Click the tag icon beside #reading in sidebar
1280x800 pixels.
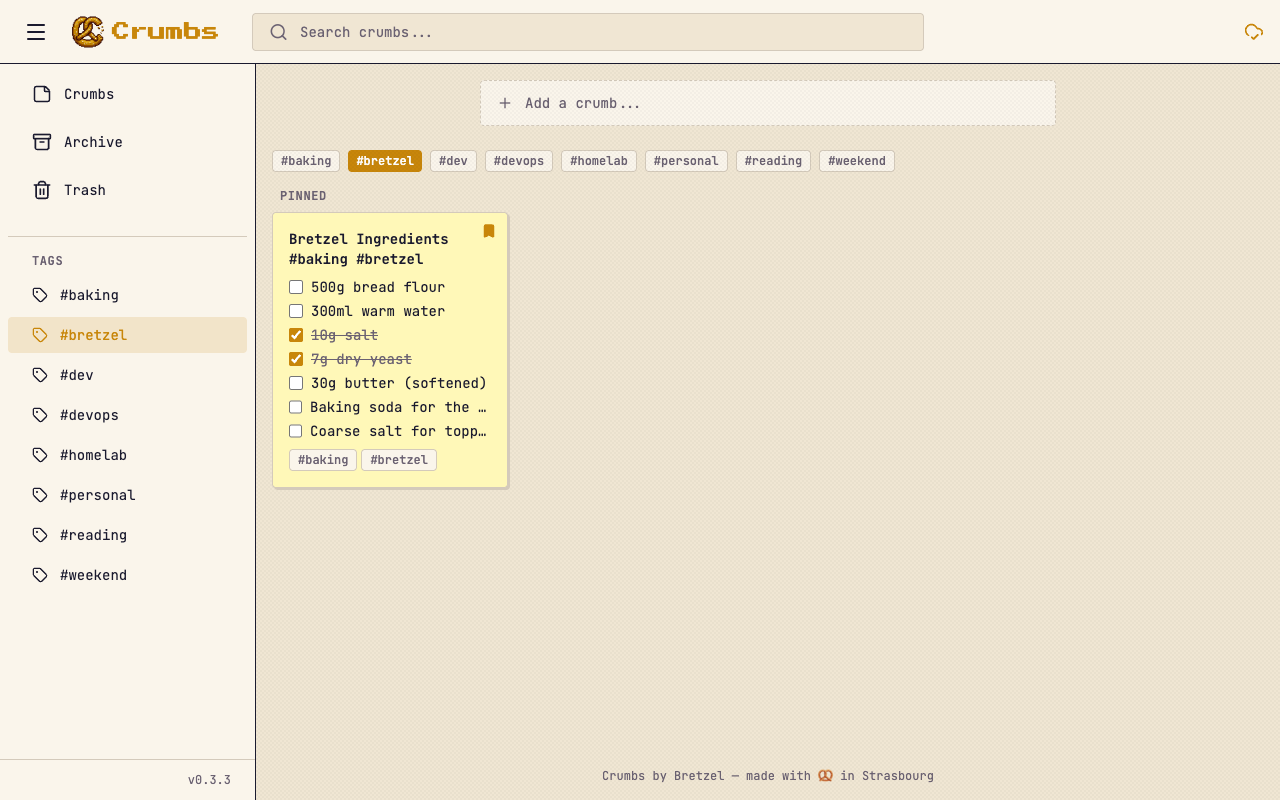pyautogui.click(x=40, y=535)
